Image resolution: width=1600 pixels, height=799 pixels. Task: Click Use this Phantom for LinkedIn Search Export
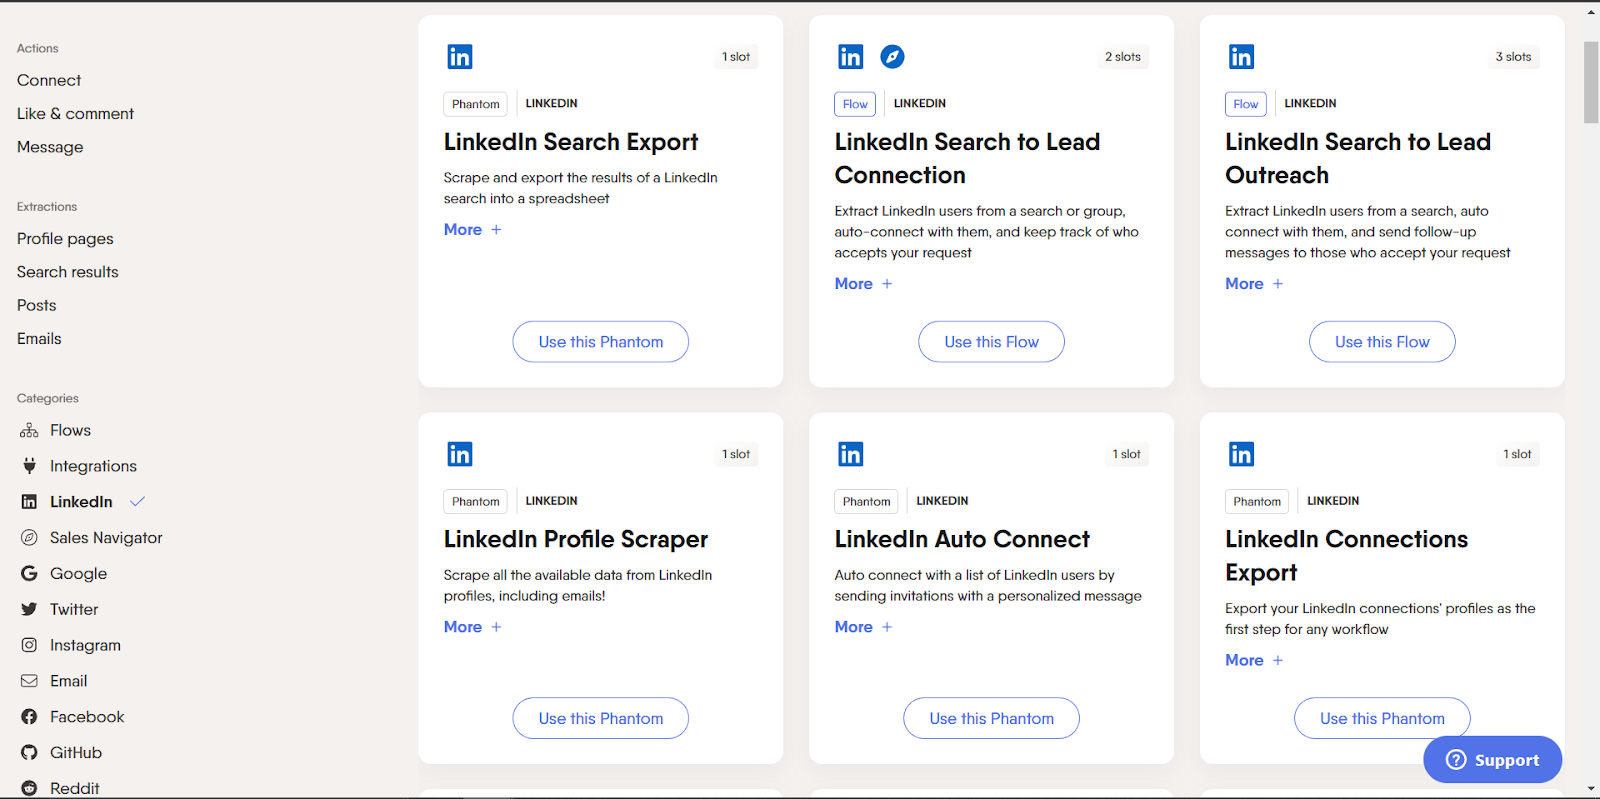pyautogui.click(x=600, y=341)
